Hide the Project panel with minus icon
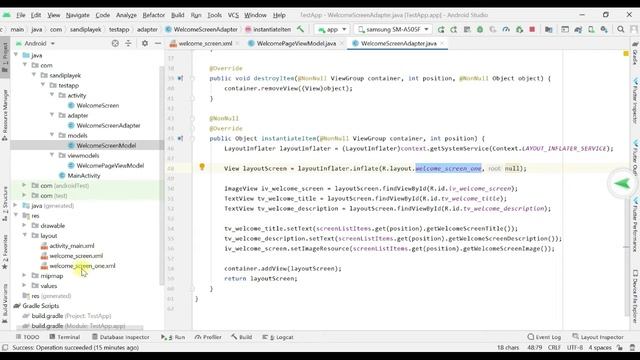The height and width of the screenshot is (360, 640). (158, 43)
